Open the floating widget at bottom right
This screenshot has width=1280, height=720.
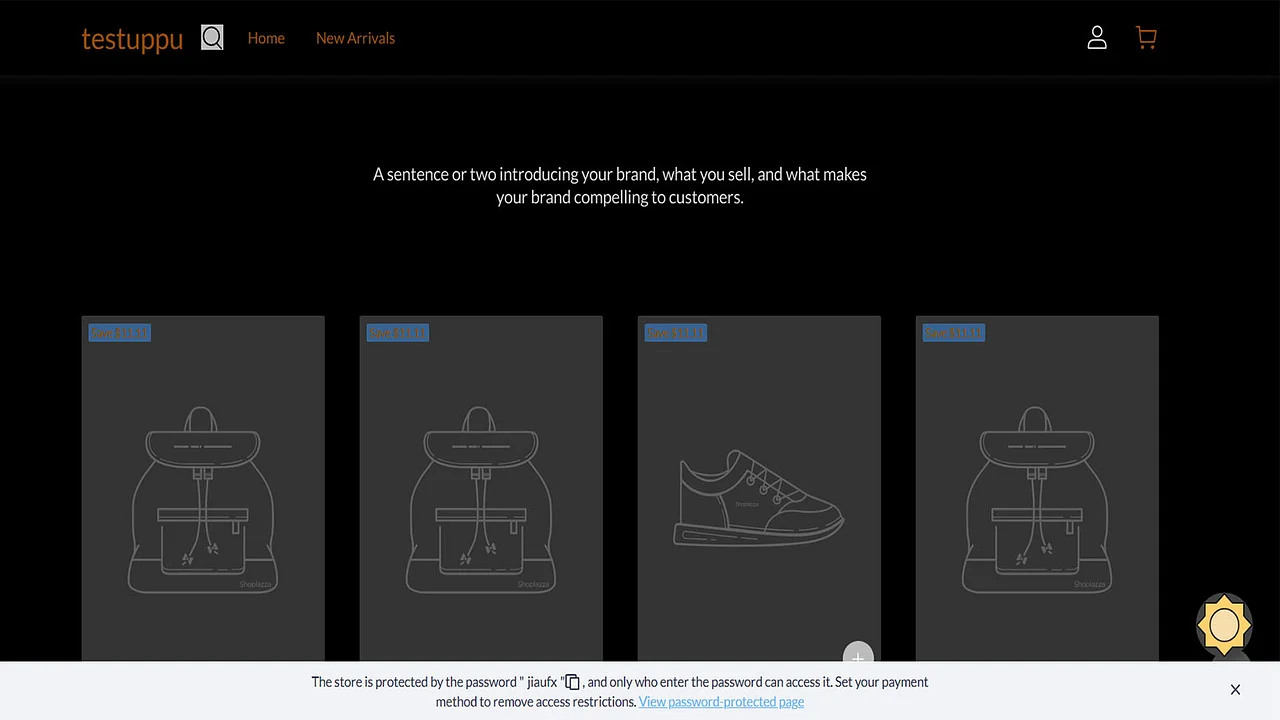click(1224, 625)
